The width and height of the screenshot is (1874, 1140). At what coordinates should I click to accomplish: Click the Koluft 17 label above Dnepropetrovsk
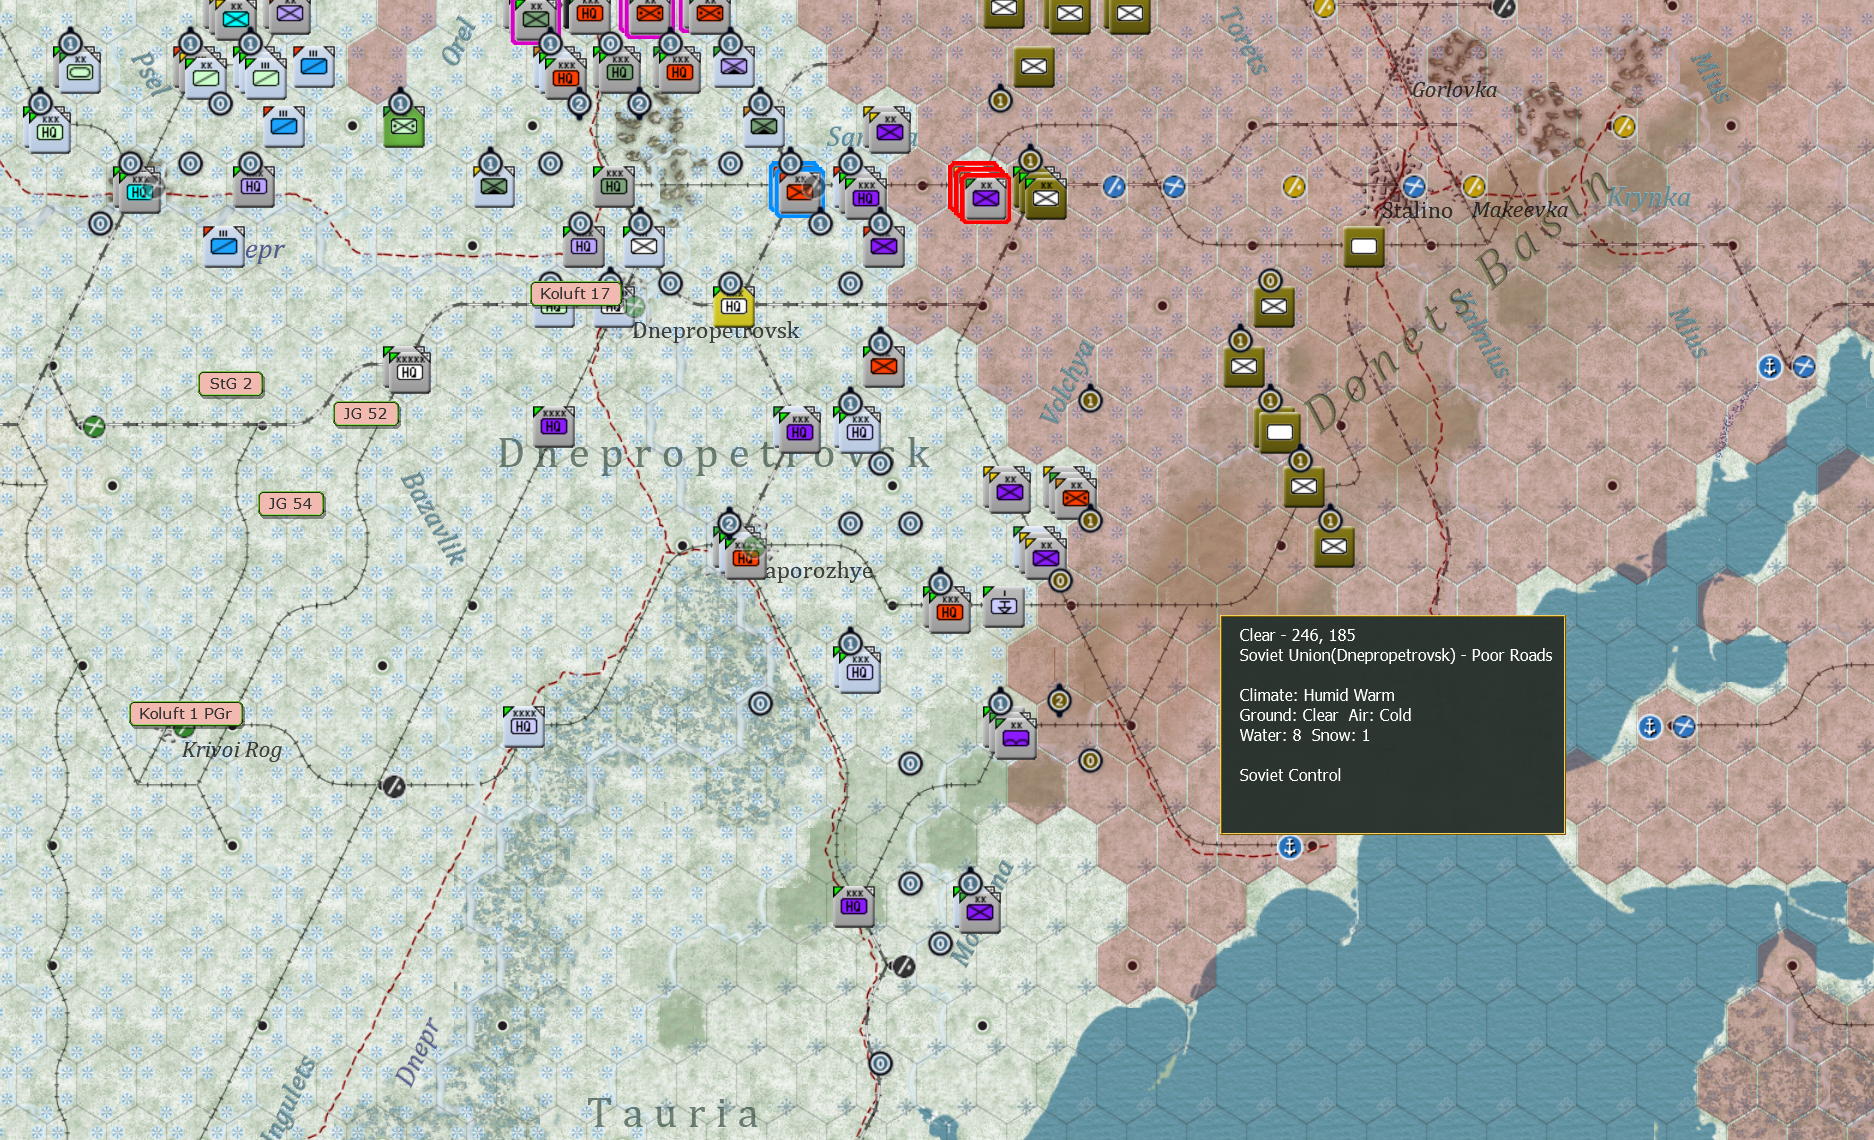[577, 294]
